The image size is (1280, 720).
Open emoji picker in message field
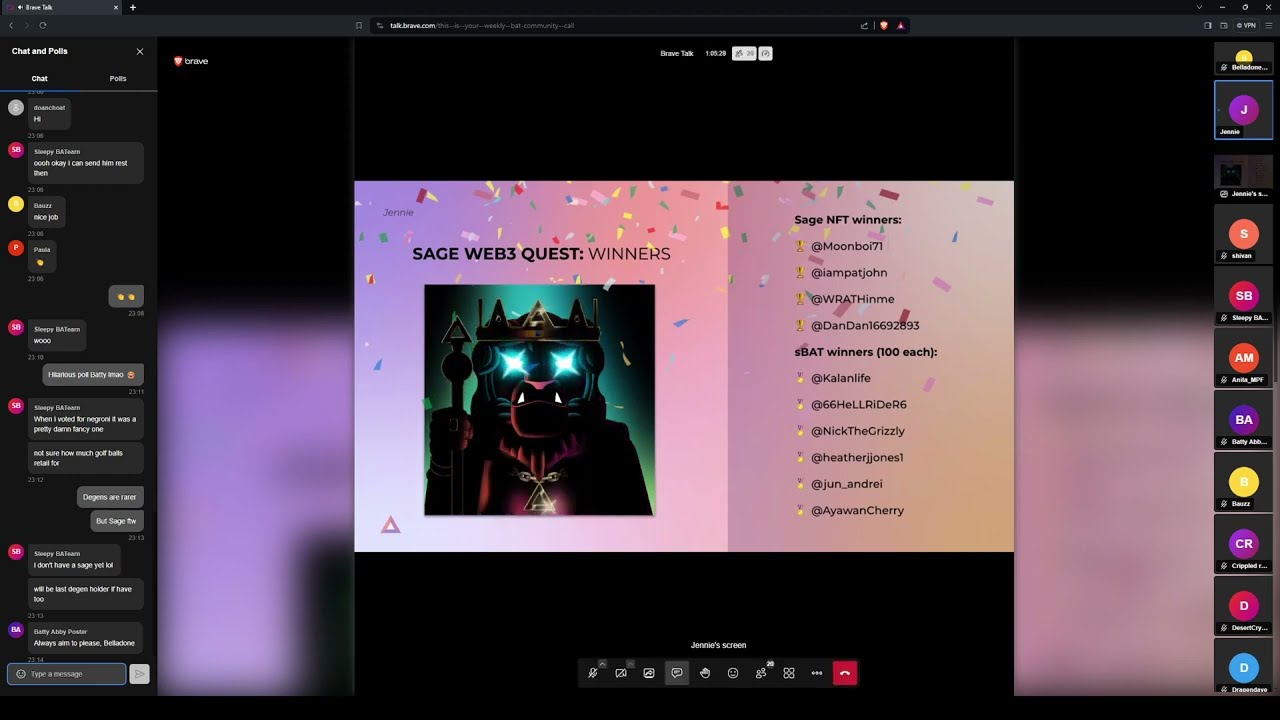tap(20, 674)
